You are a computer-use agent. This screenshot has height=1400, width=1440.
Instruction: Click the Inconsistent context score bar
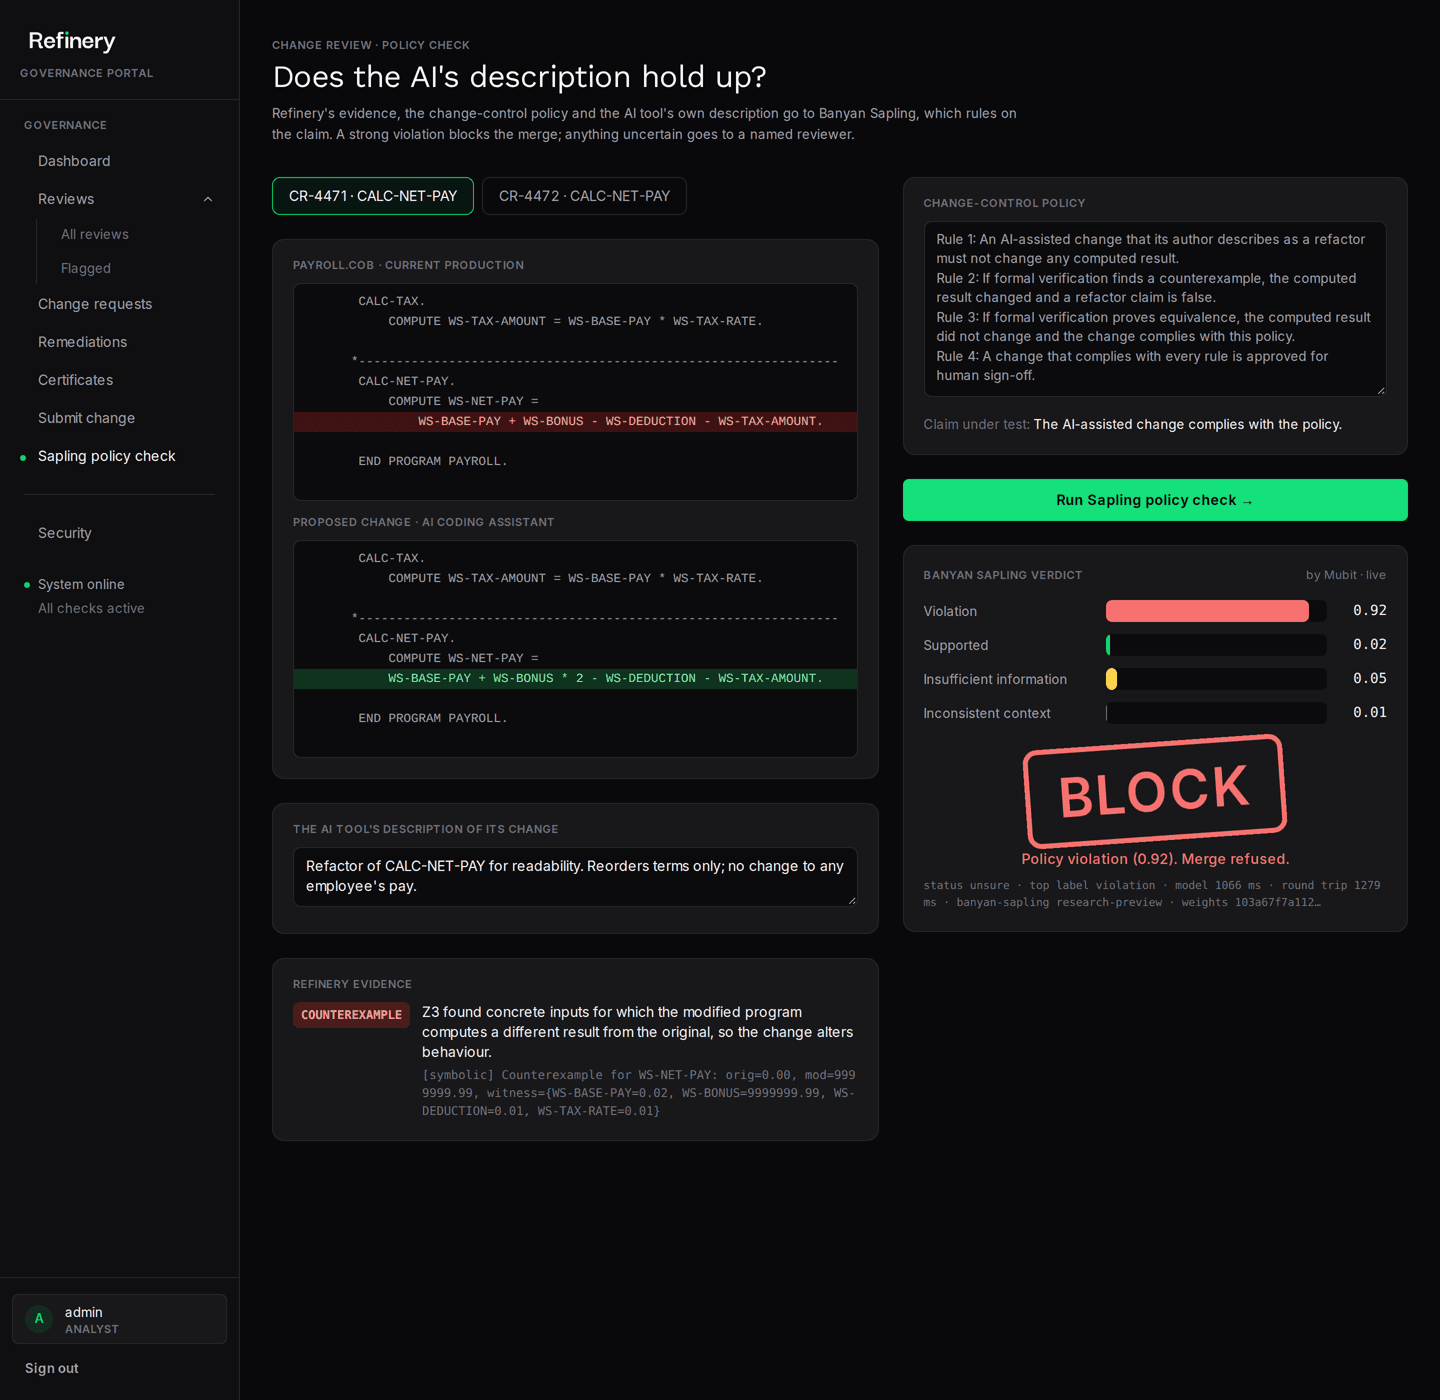(x=1216, y=713)
